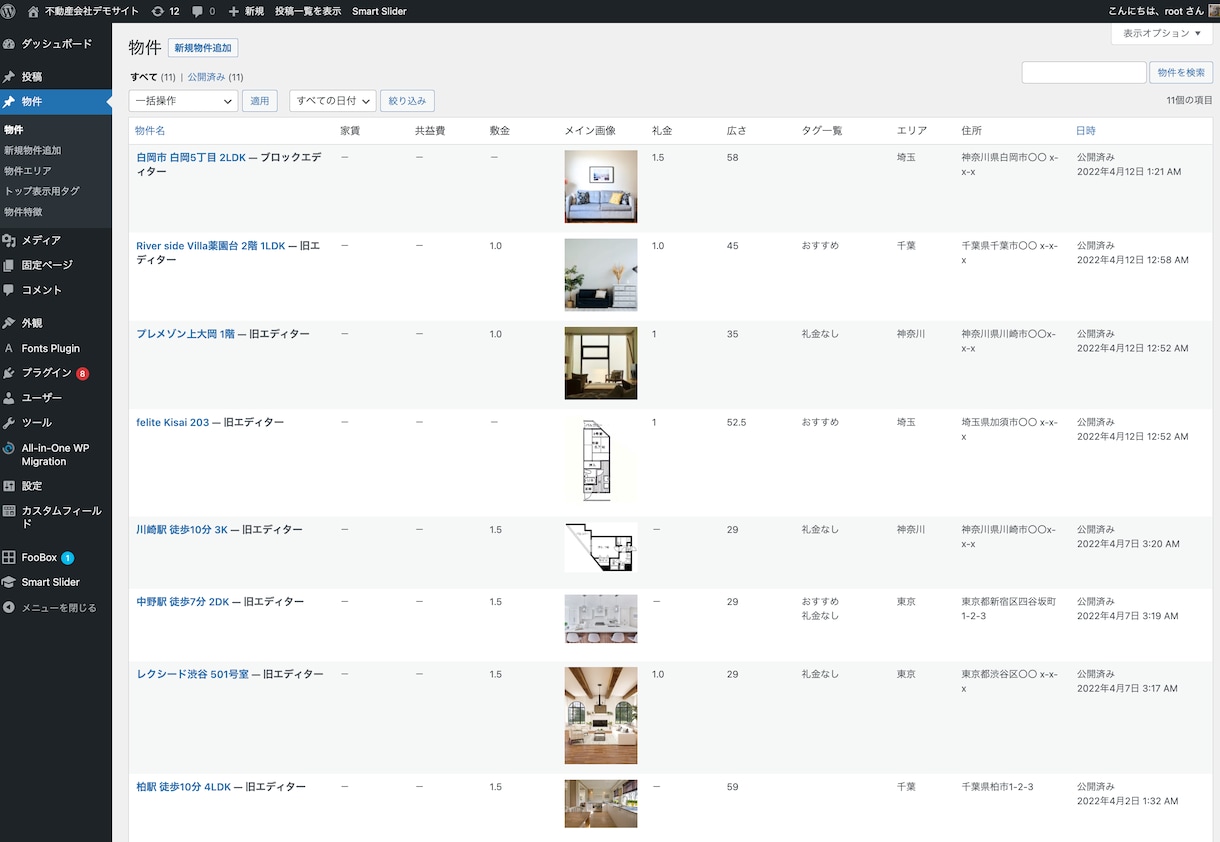
Task: Click the 設定 icon in the sidebar
Action: coord(10,486)
